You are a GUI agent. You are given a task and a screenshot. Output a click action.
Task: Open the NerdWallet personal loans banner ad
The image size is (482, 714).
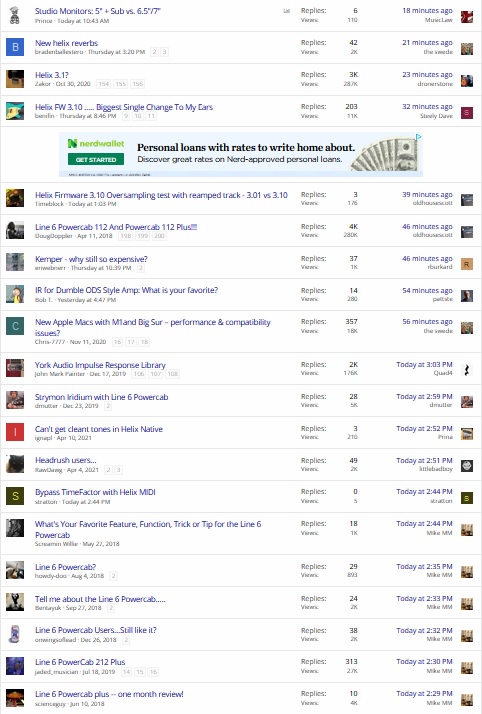tap(241, 154)
